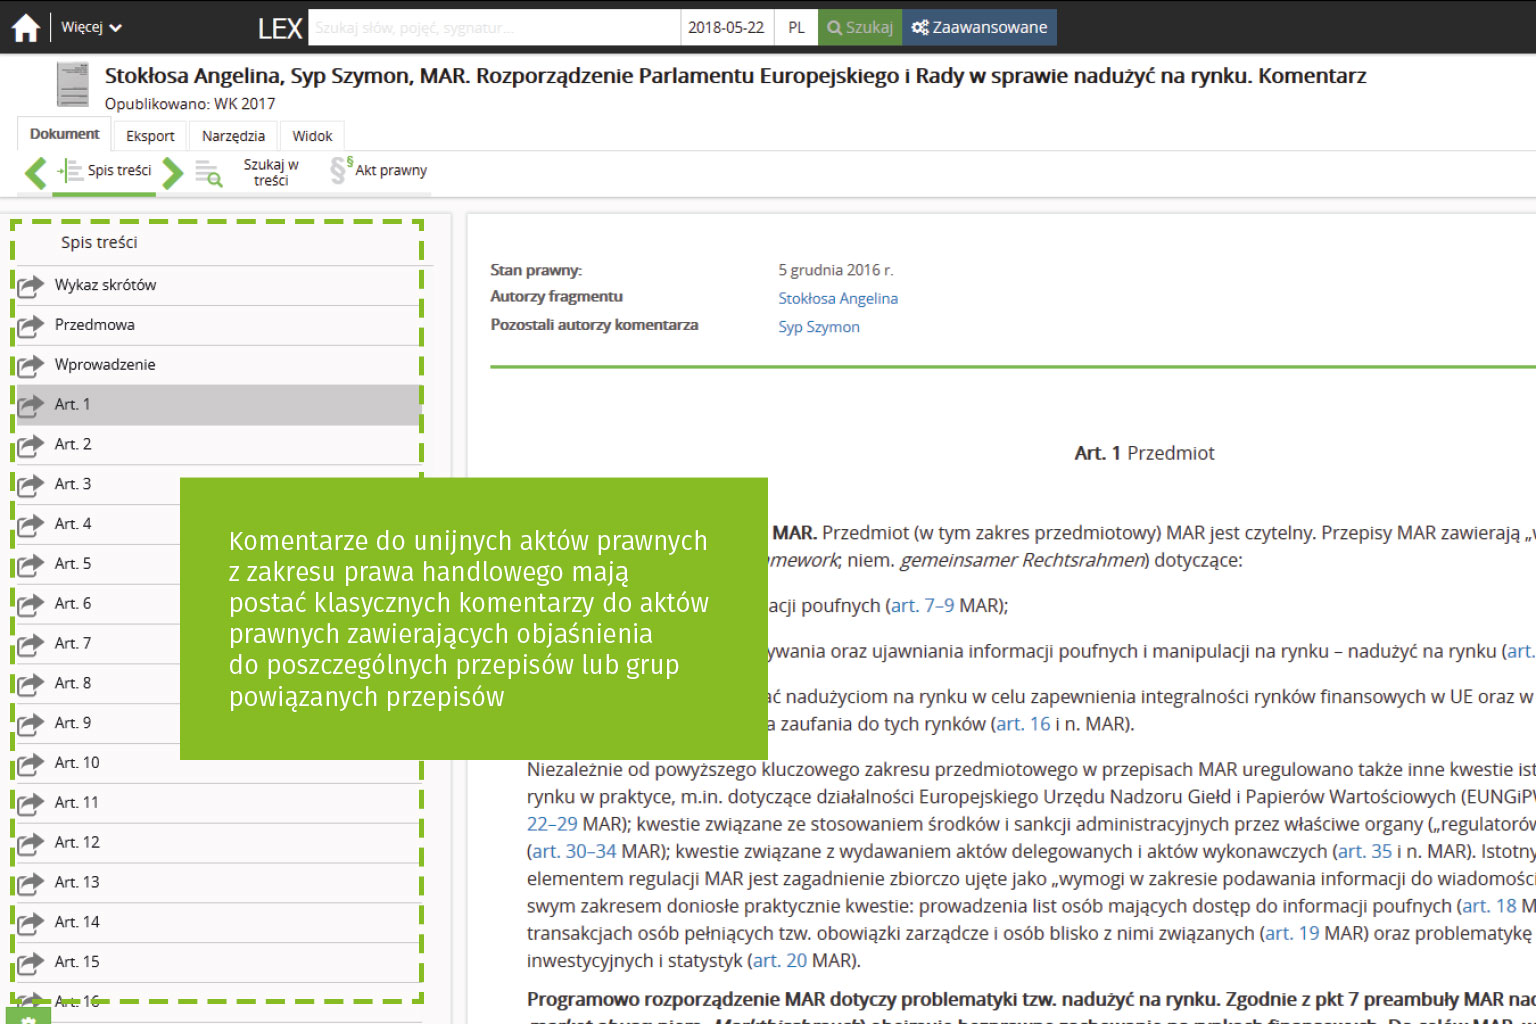
Task: Click the next document green arrow
Action: tap(173, 173)
